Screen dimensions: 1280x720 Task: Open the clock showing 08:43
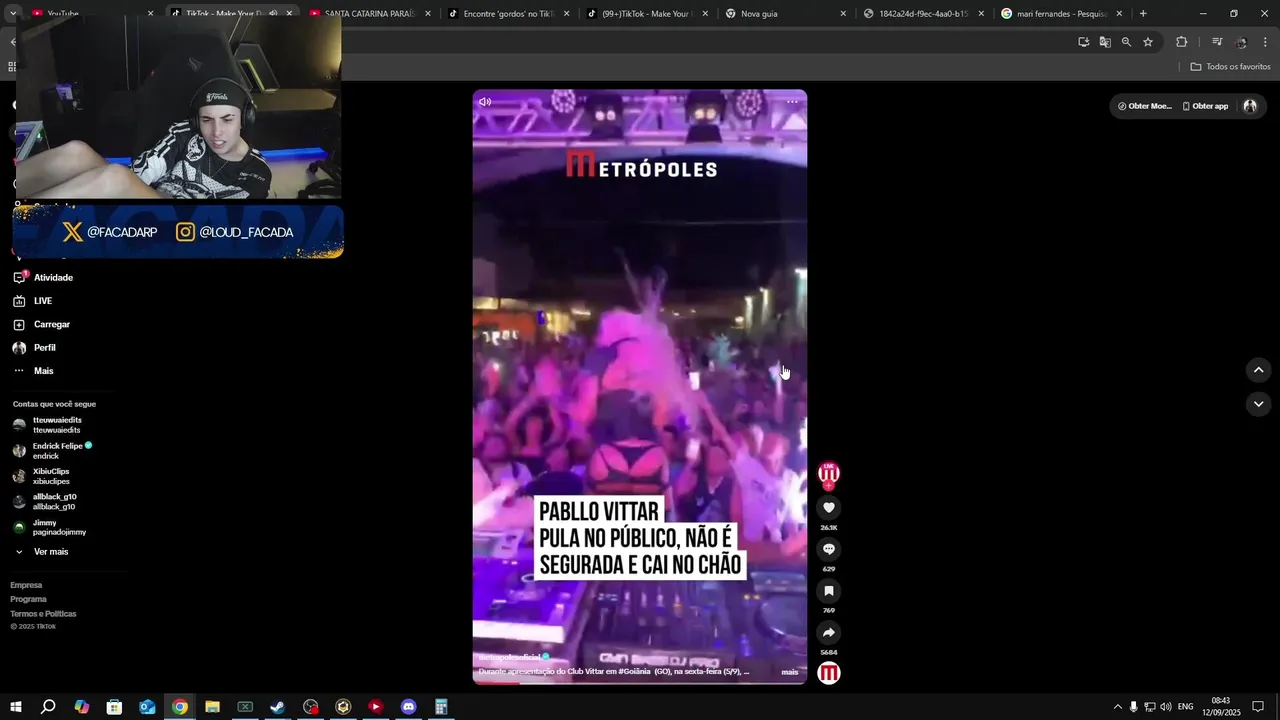(1221, 707)
